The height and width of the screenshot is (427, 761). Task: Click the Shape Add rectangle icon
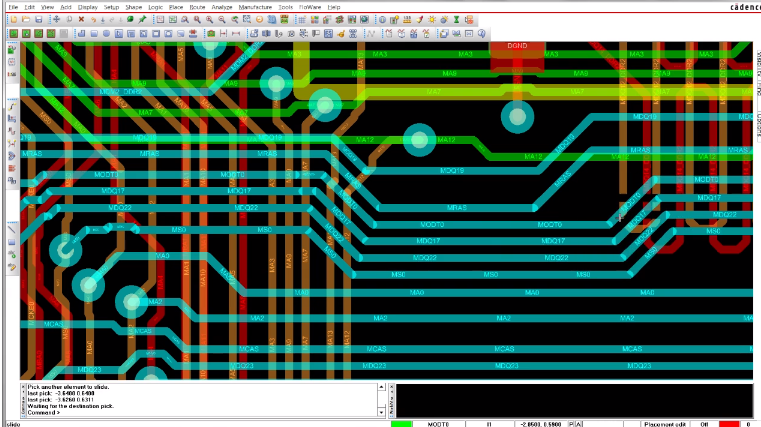tap(94, 33)
